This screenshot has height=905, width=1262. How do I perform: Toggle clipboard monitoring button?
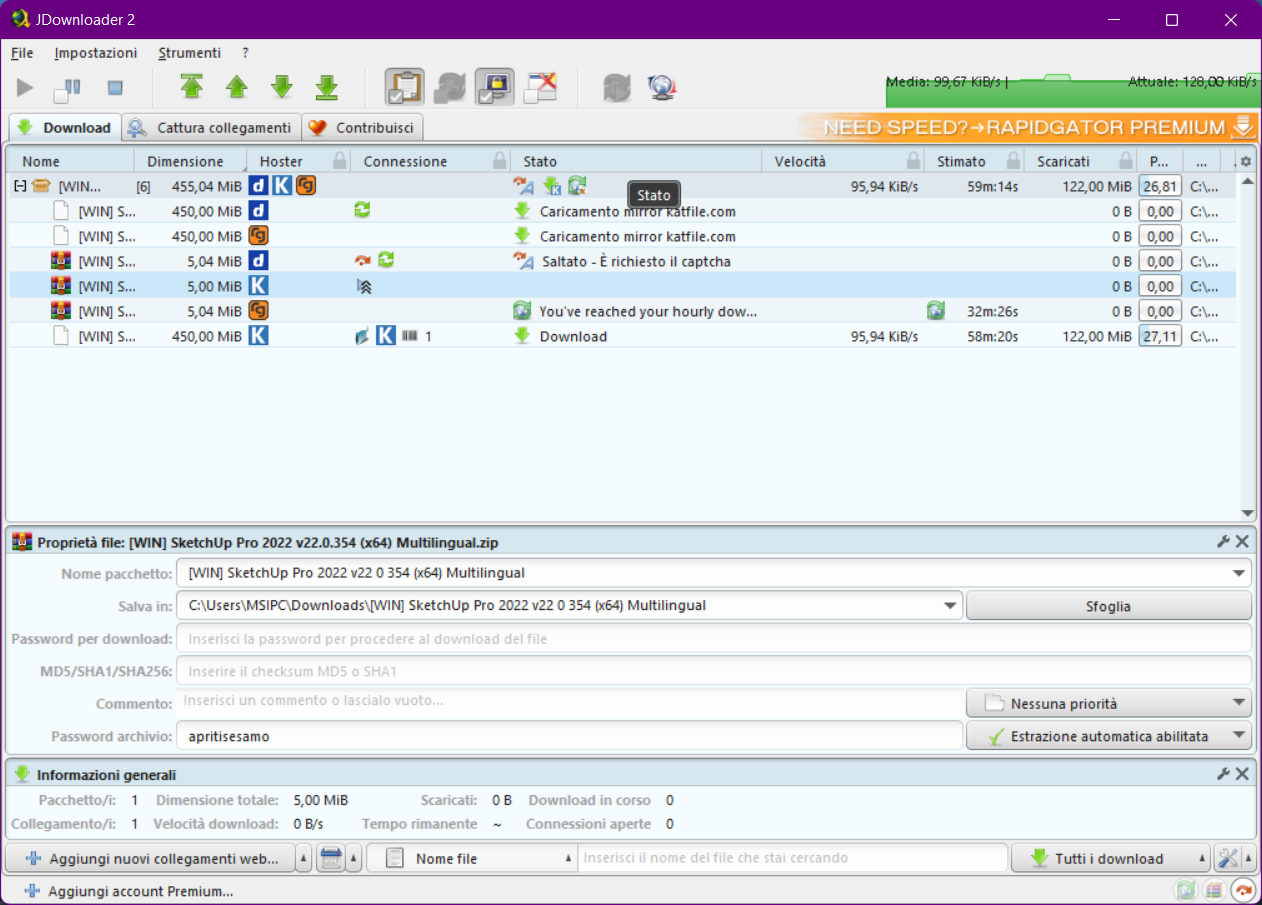[x=404, y=88]
